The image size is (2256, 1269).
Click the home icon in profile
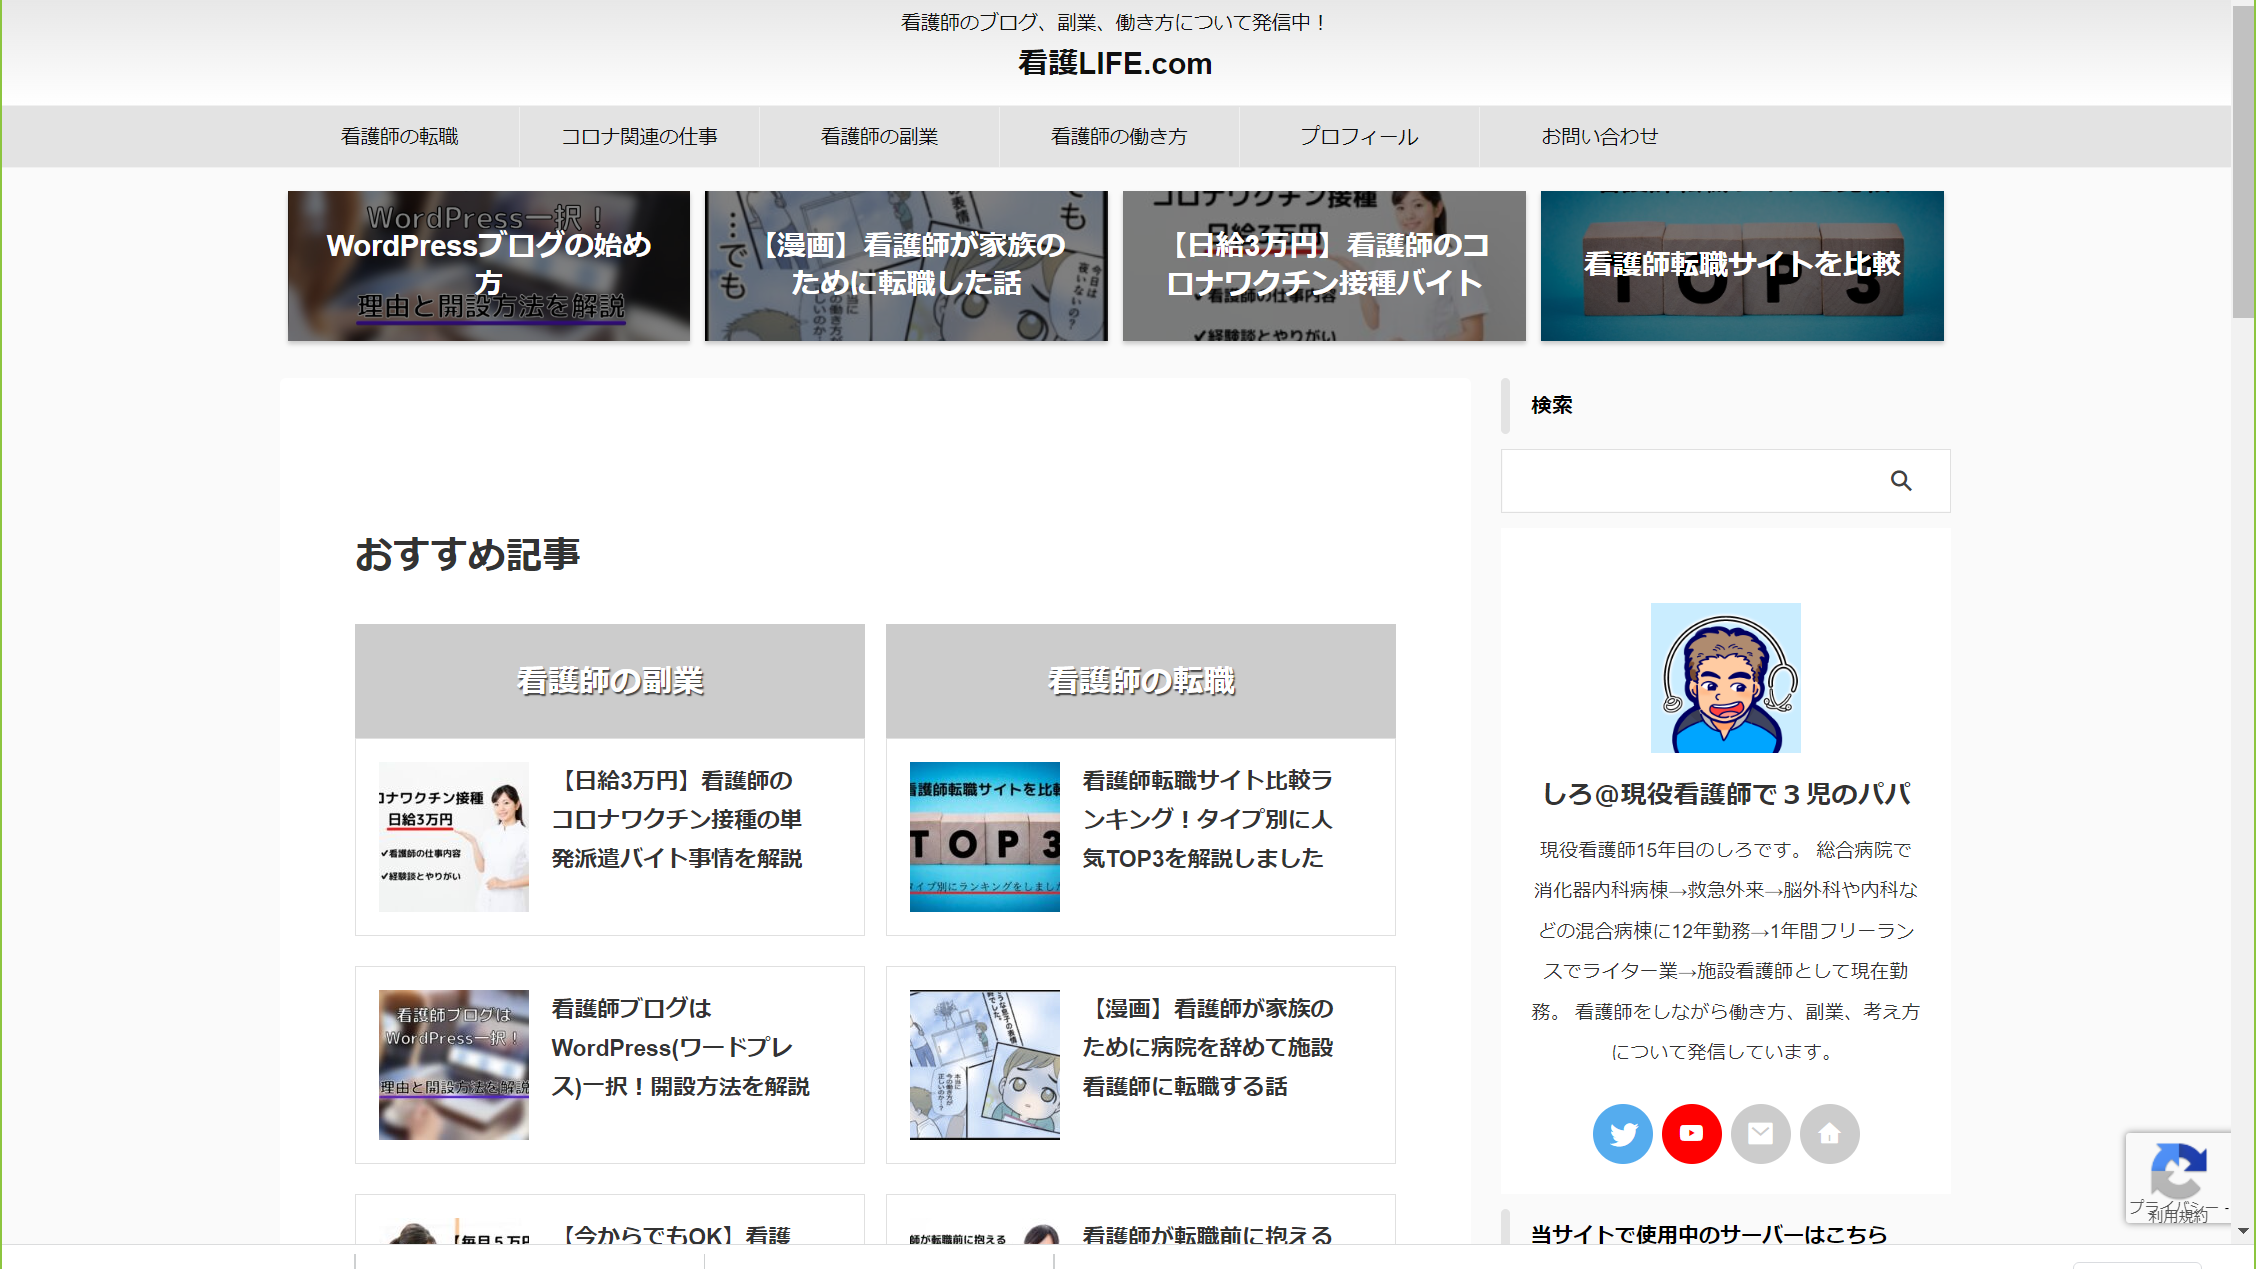tap(1829, 1133)
